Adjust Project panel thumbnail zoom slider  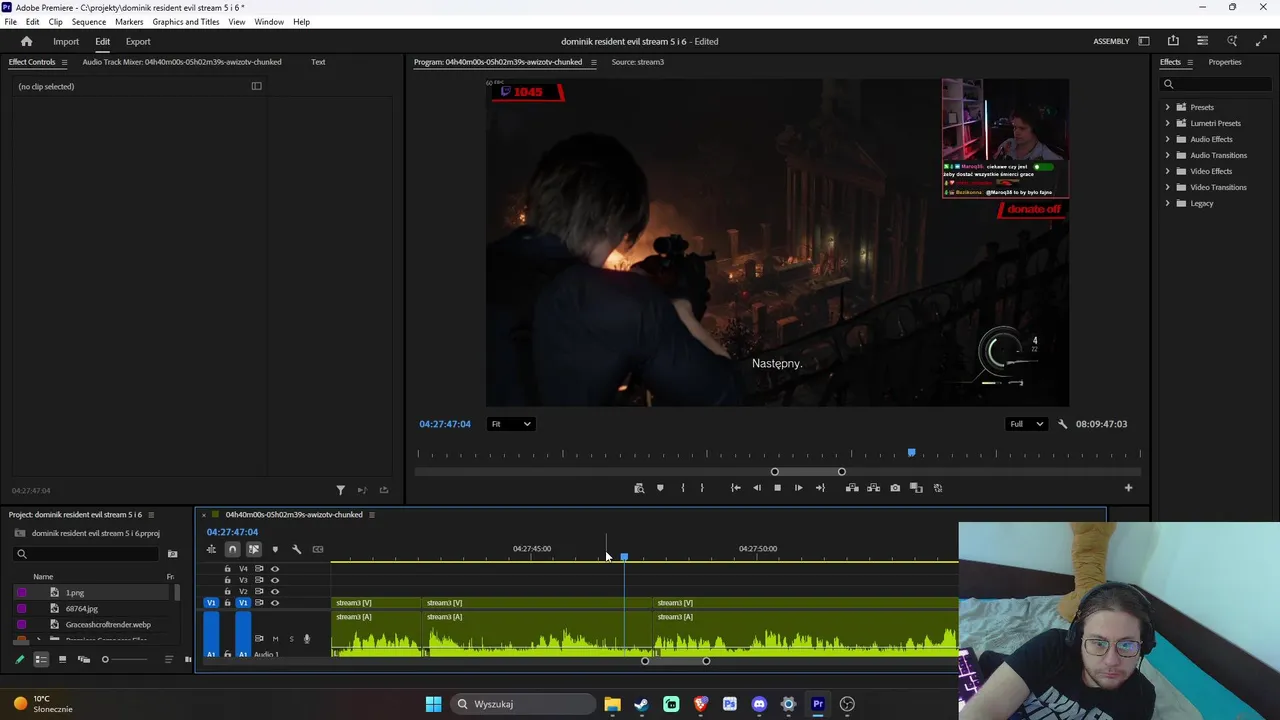[x=125, y=659]
